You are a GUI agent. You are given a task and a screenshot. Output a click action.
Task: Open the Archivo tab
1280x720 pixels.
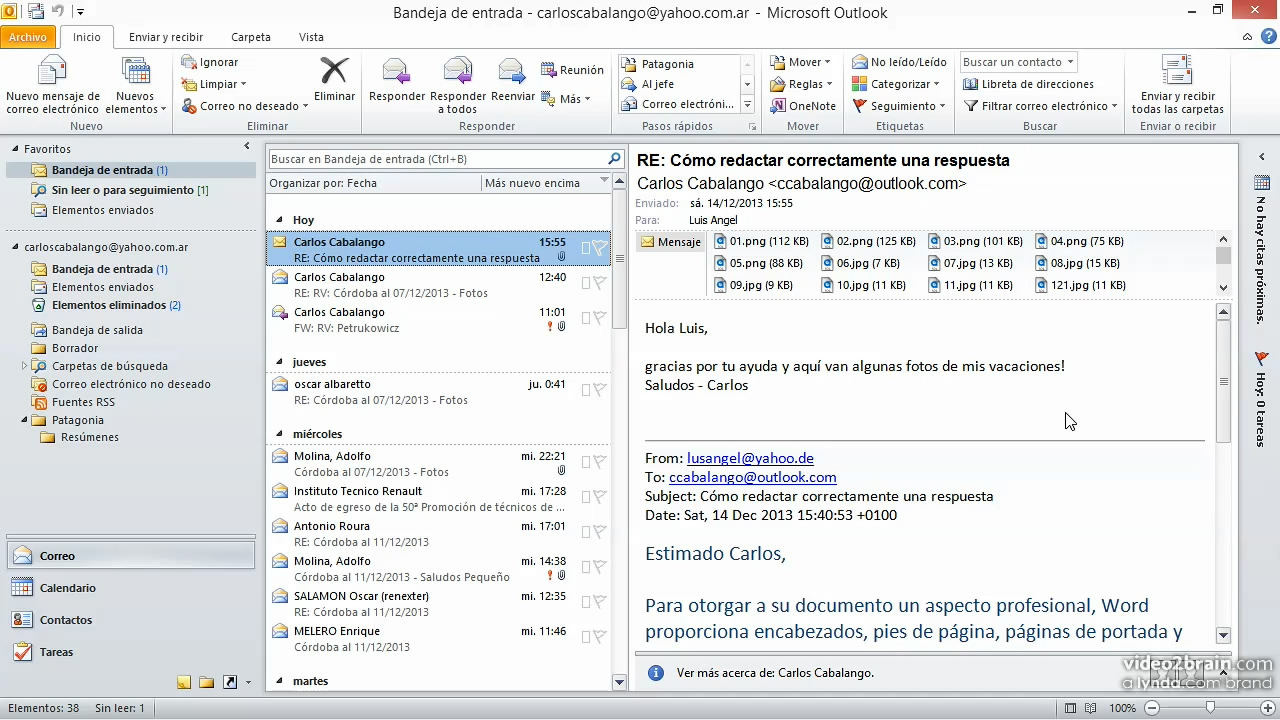click(x=28, y=37)
